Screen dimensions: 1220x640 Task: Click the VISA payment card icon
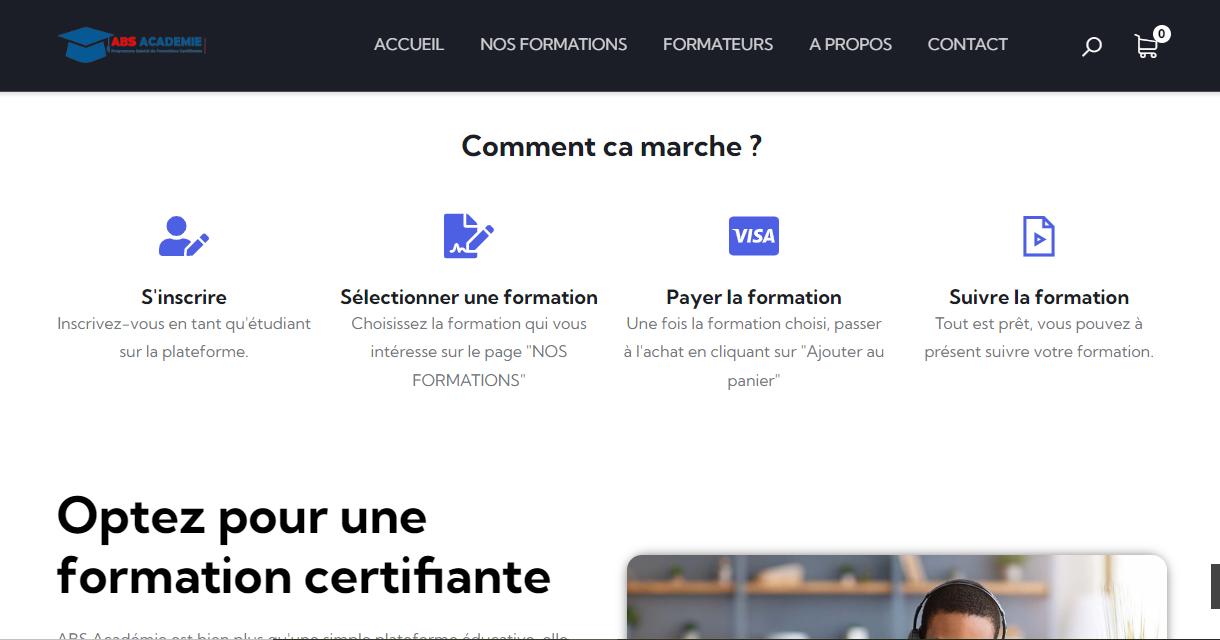click(754, 236)
